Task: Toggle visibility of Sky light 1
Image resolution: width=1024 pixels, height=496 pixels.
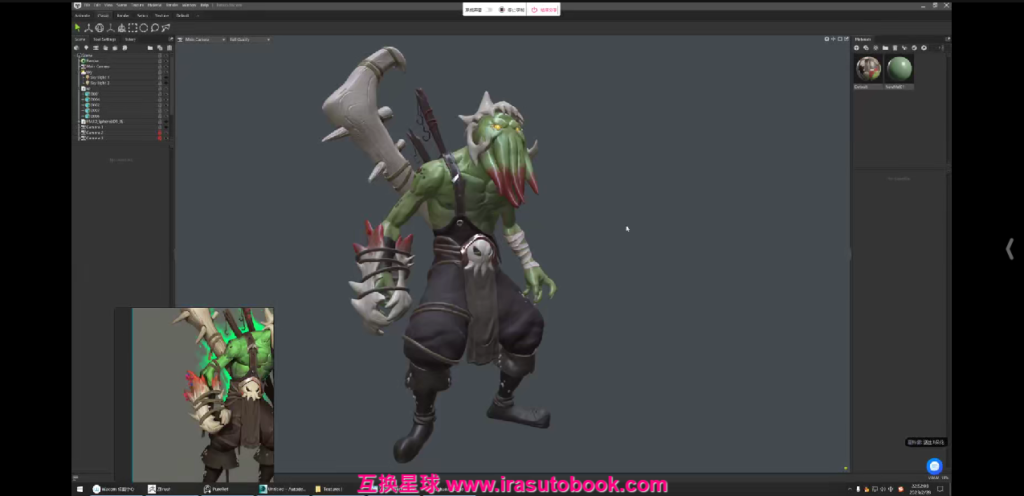Action: (x=166, y=78)
